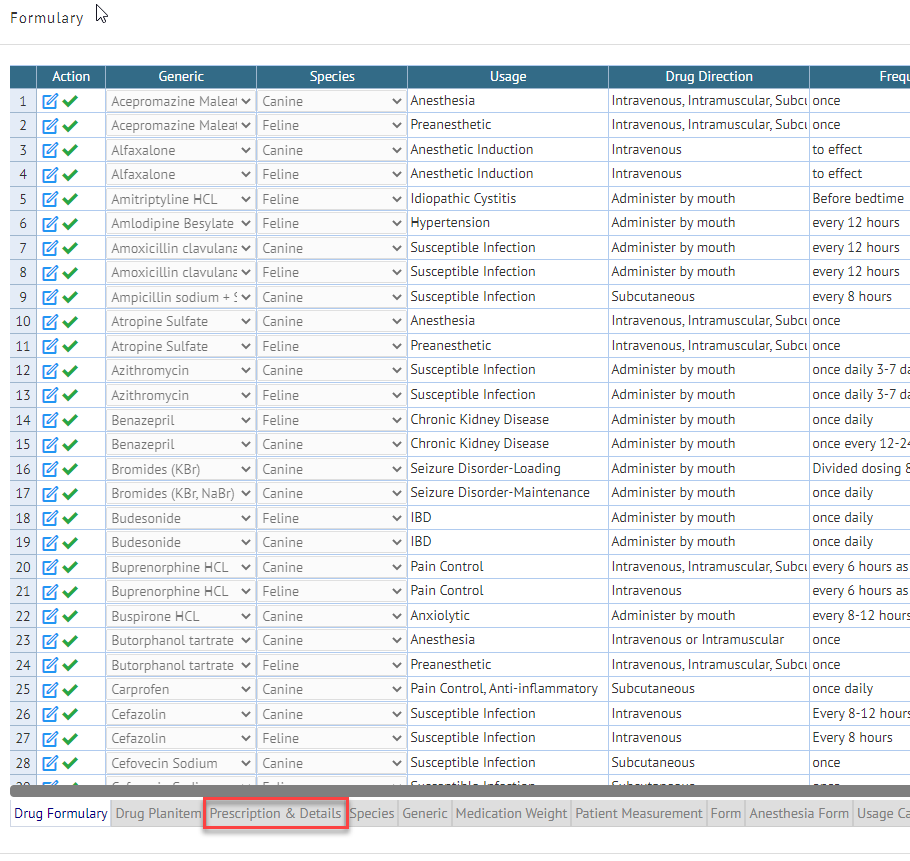Open the Drug Planitem tab
The height and width of the screenshot is (861, 910).
158,813
